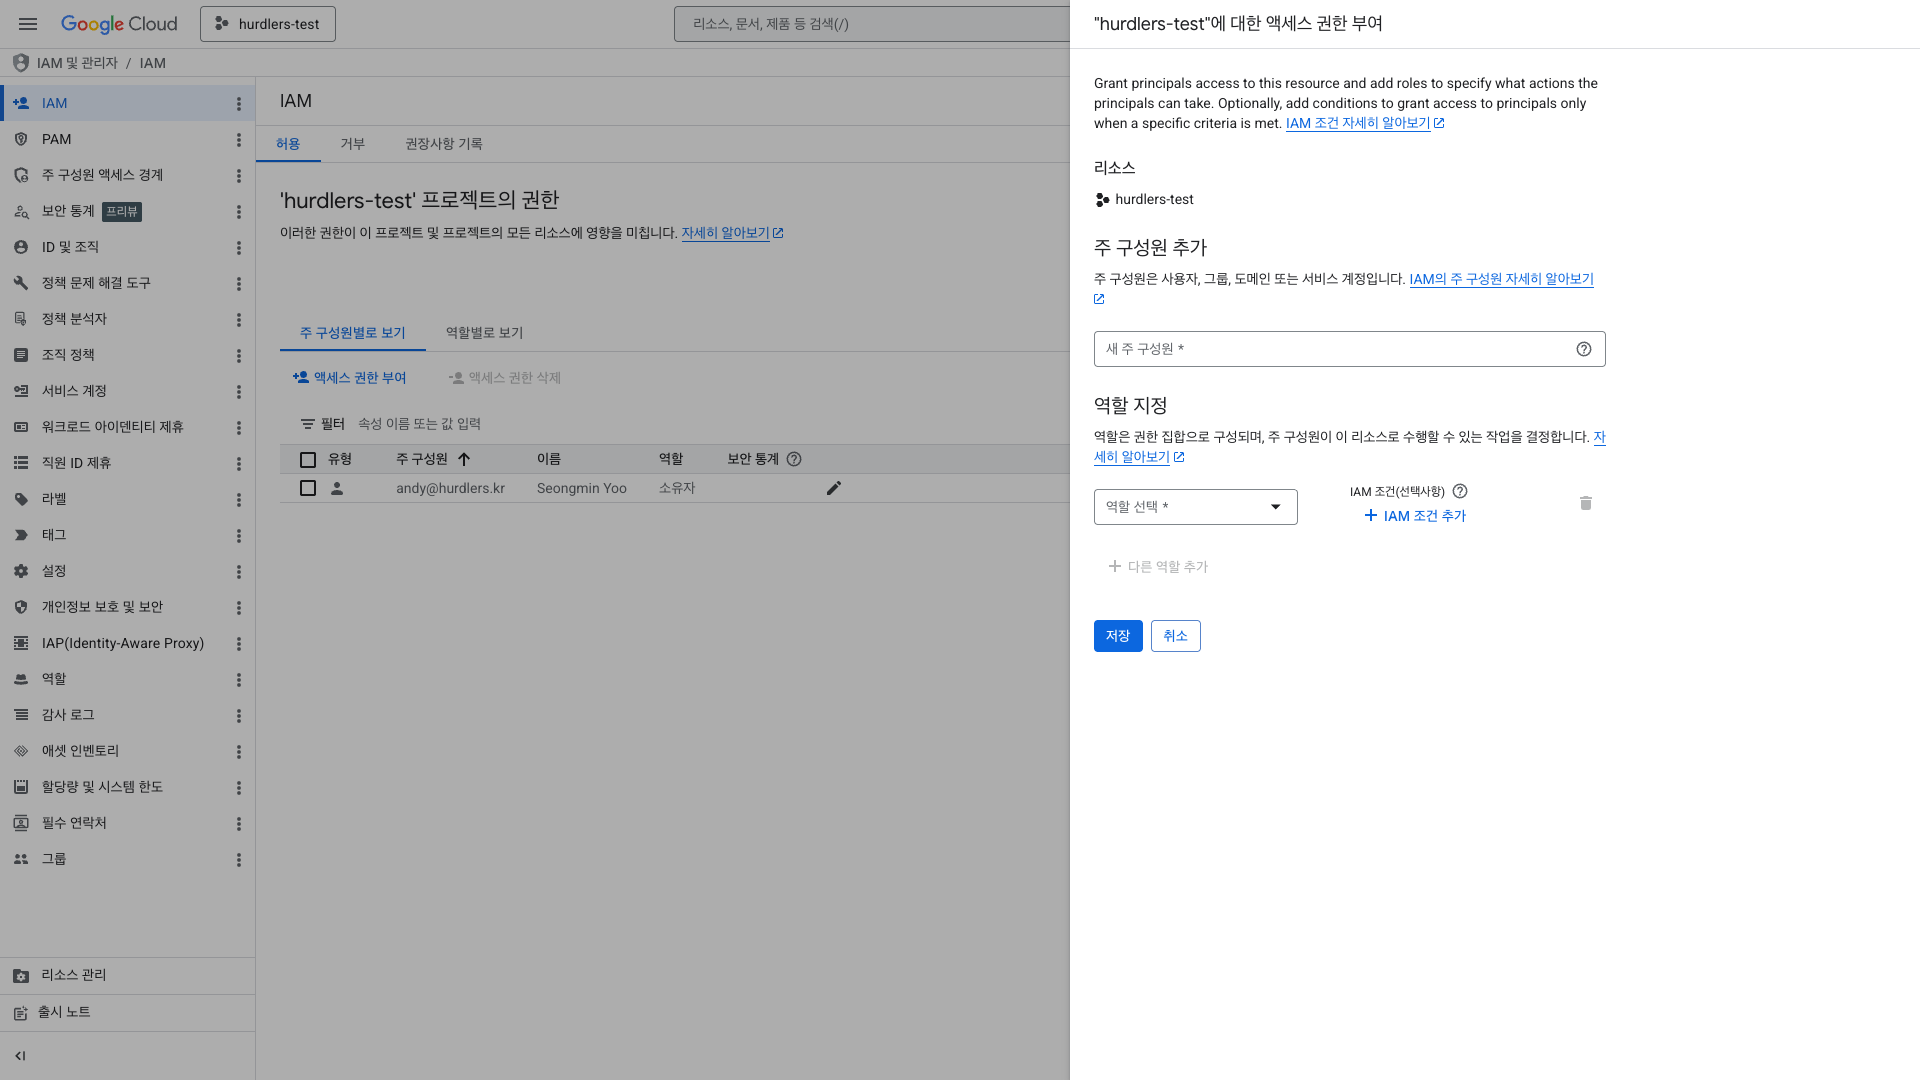Viewport: 1920px width, 1080px height.
Task: Click the 리소스 관리 folder icon
Action: (21, 976)
